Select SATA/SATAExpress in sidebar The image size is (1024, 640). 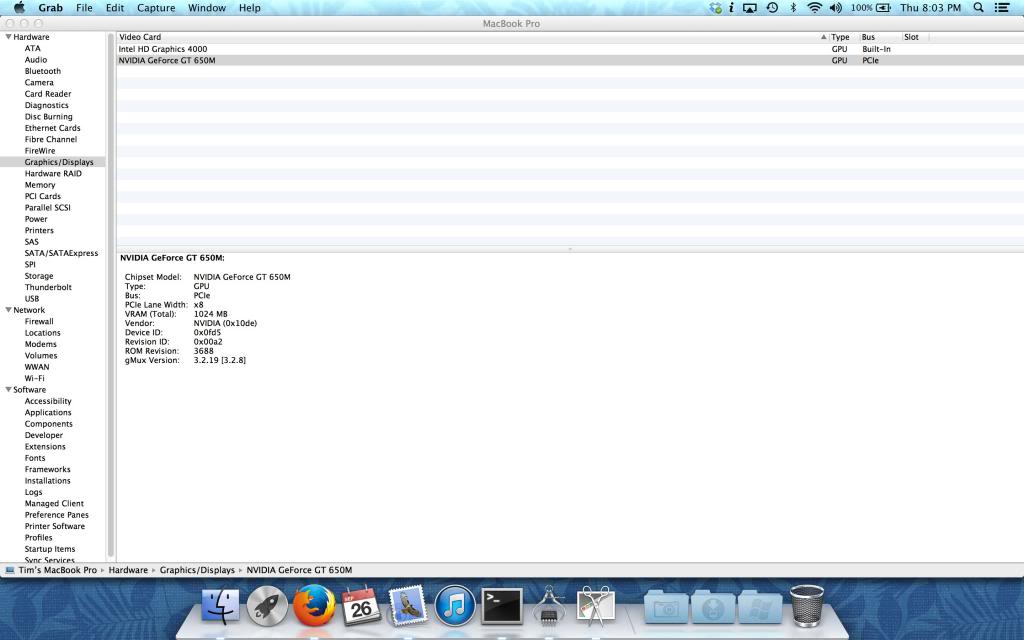click(x=61, y=253)
